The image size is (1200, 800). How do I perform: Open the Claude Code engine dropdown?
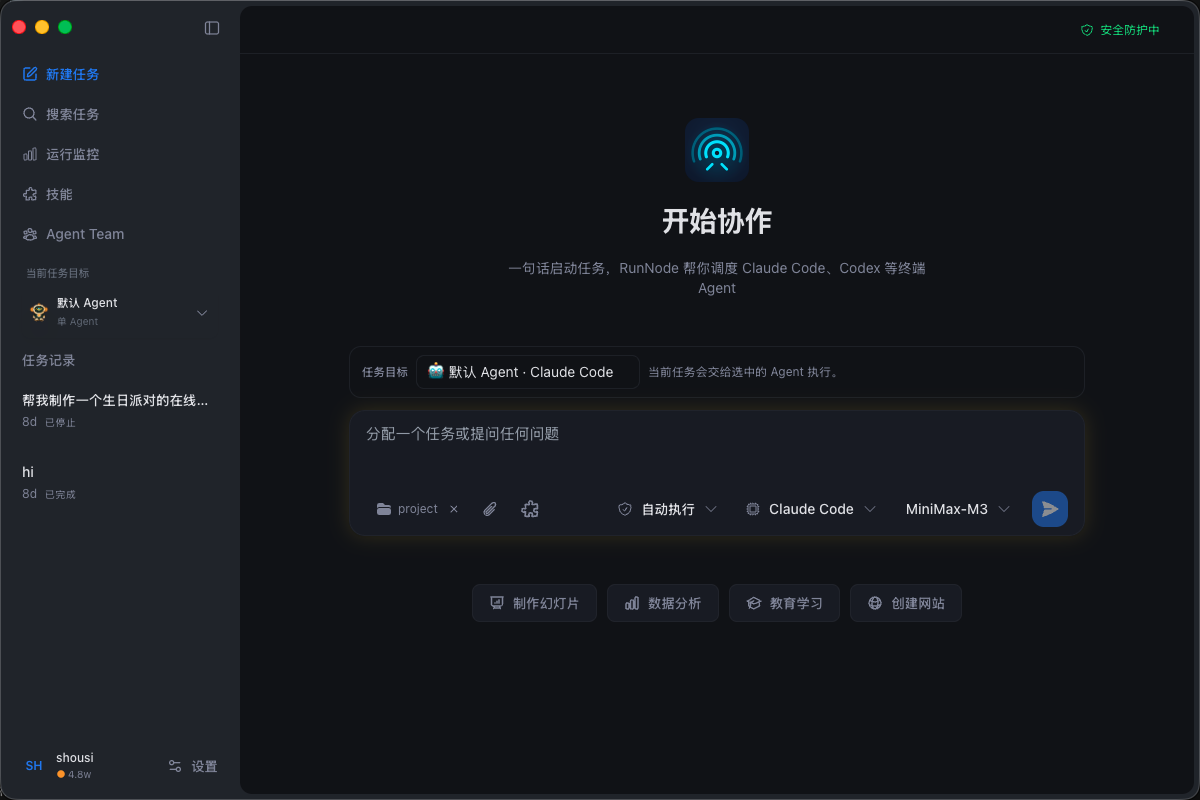pyautogui.click(x=811, y=509)
